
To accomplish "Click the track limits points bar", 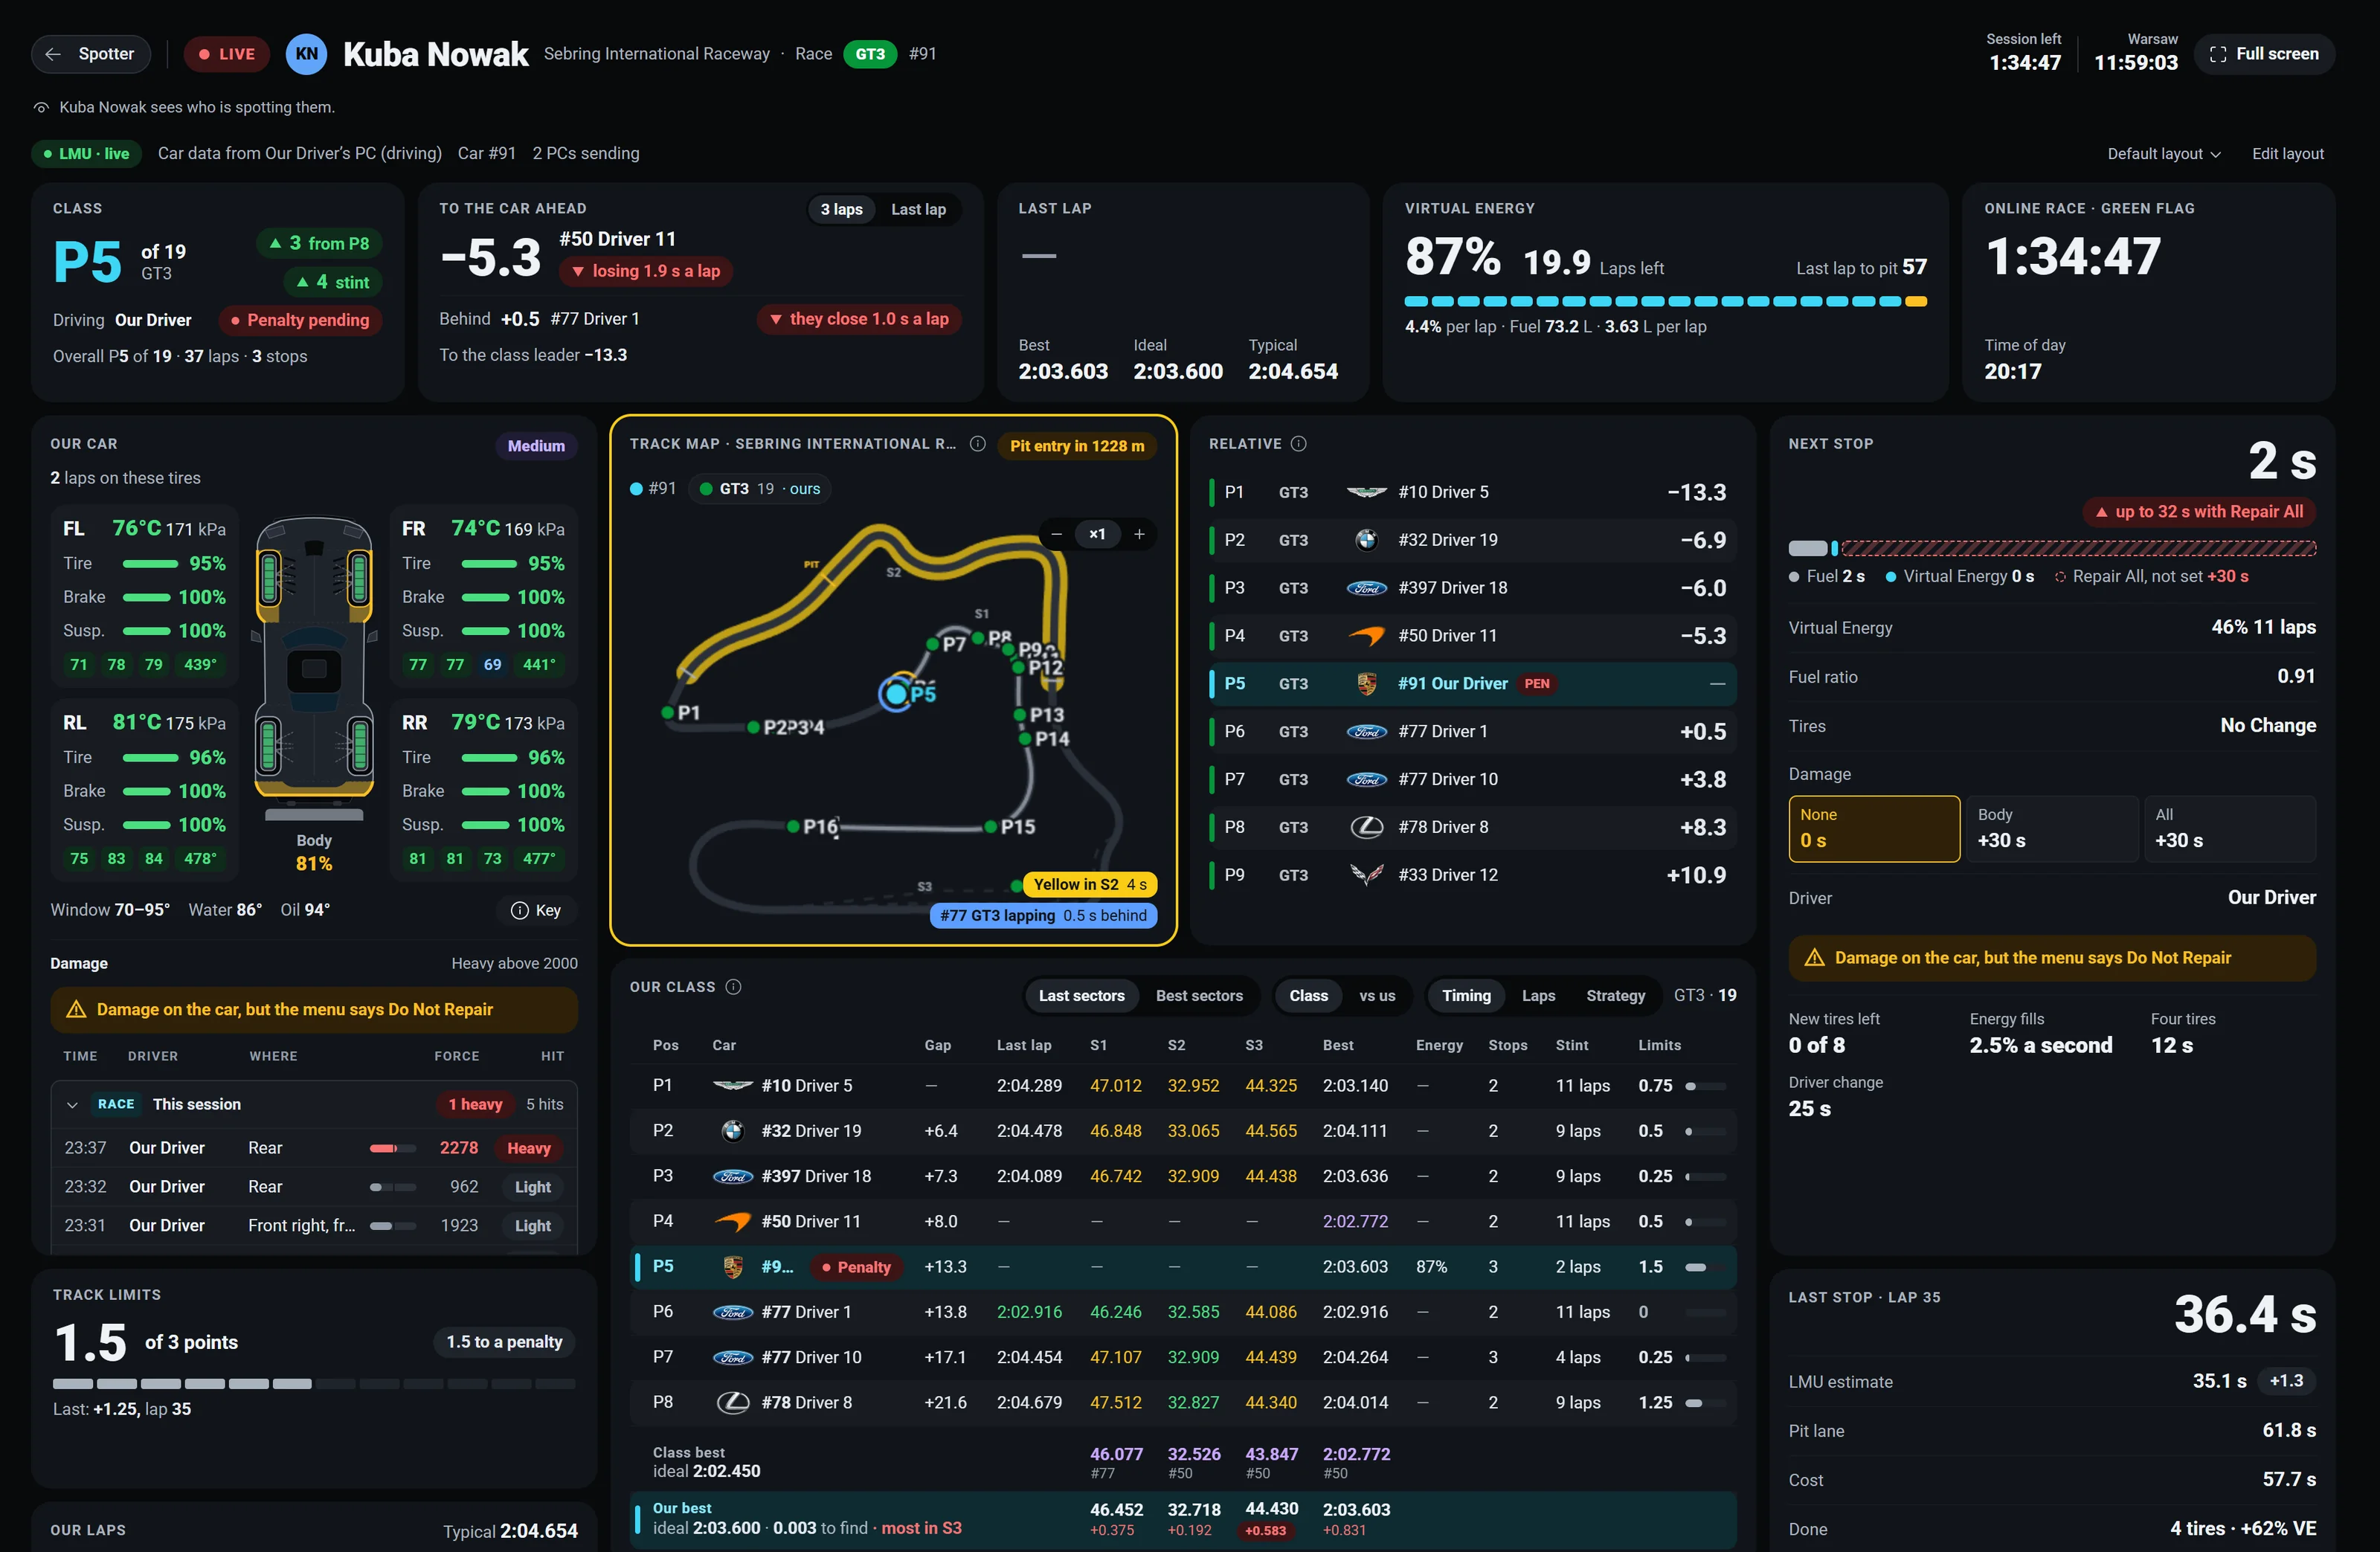I will [x=314, y=1384].
